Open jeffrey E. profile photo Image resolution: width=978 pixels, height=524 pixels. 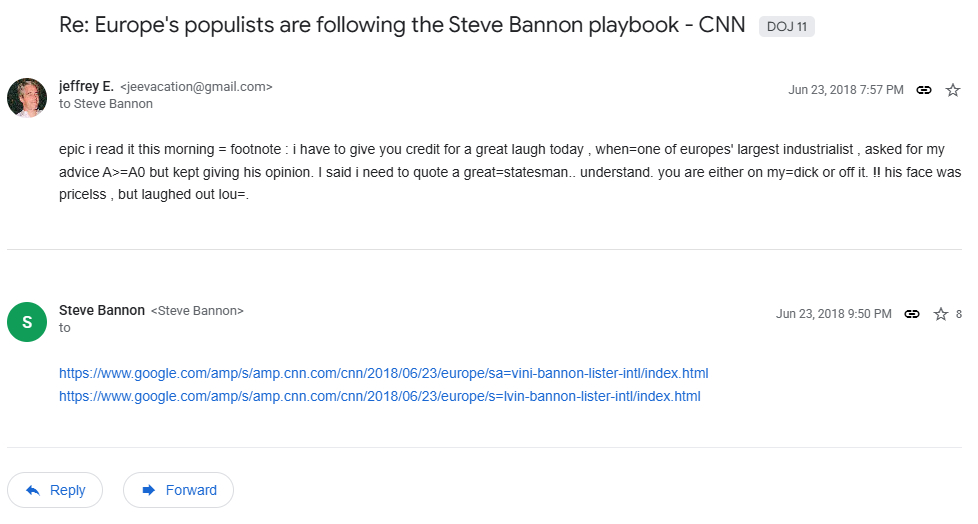[27, 97]
